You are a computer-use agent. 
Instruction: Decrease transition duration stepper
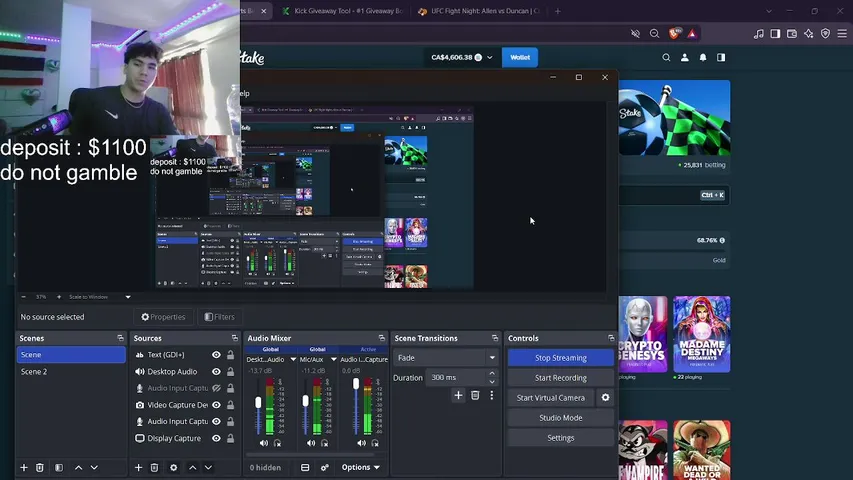pos(492,381)
